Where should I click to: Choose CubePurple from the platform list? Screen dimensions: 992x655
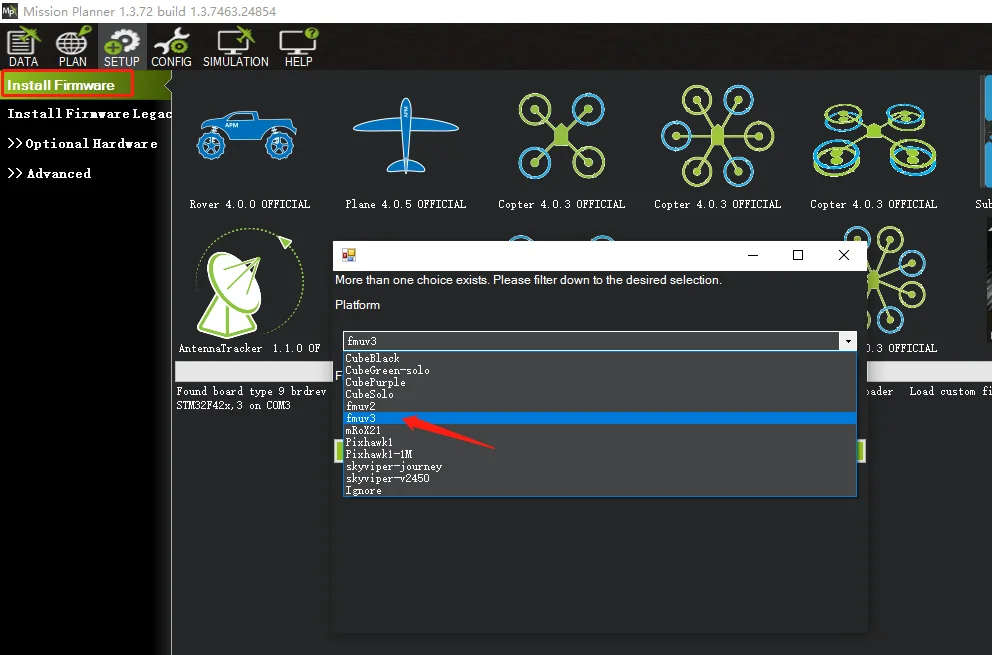point(600,382)
